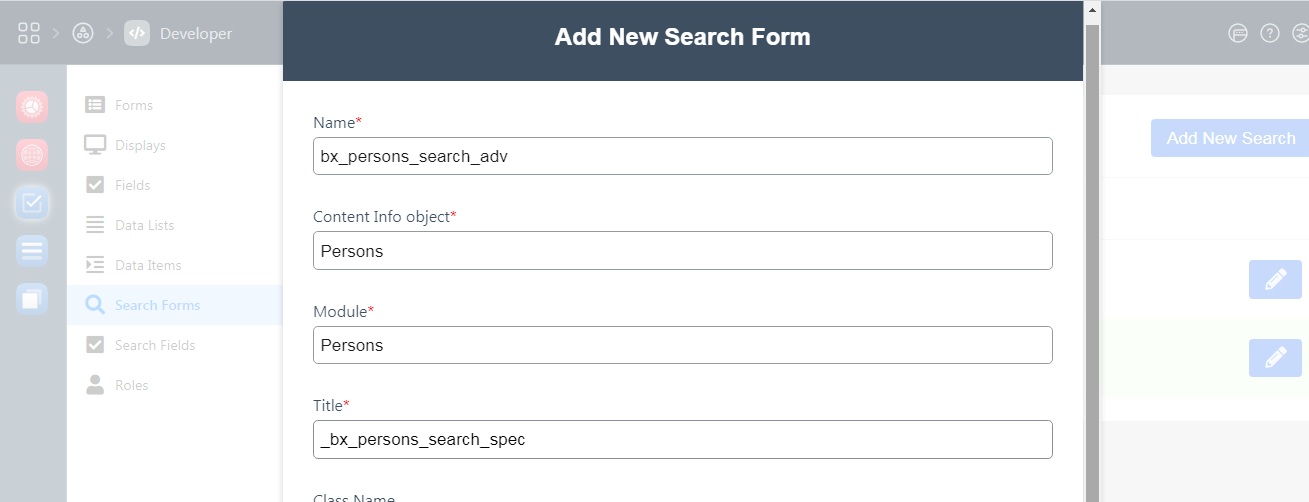Click the blue list-lines icon in left rail

(32, 251)
